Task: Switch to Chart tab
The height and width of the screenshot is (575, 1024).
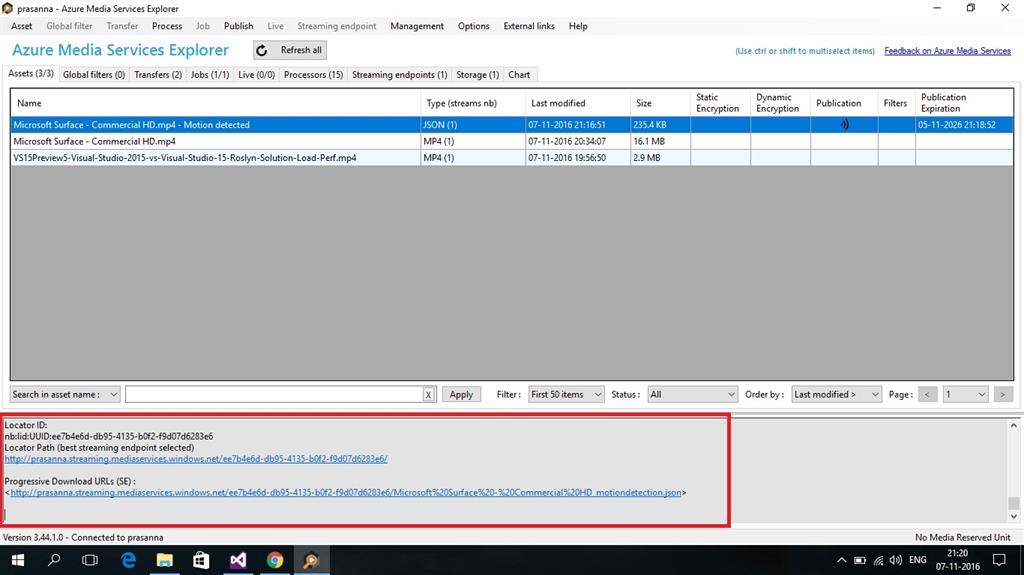Action: (x=519, y=74)
